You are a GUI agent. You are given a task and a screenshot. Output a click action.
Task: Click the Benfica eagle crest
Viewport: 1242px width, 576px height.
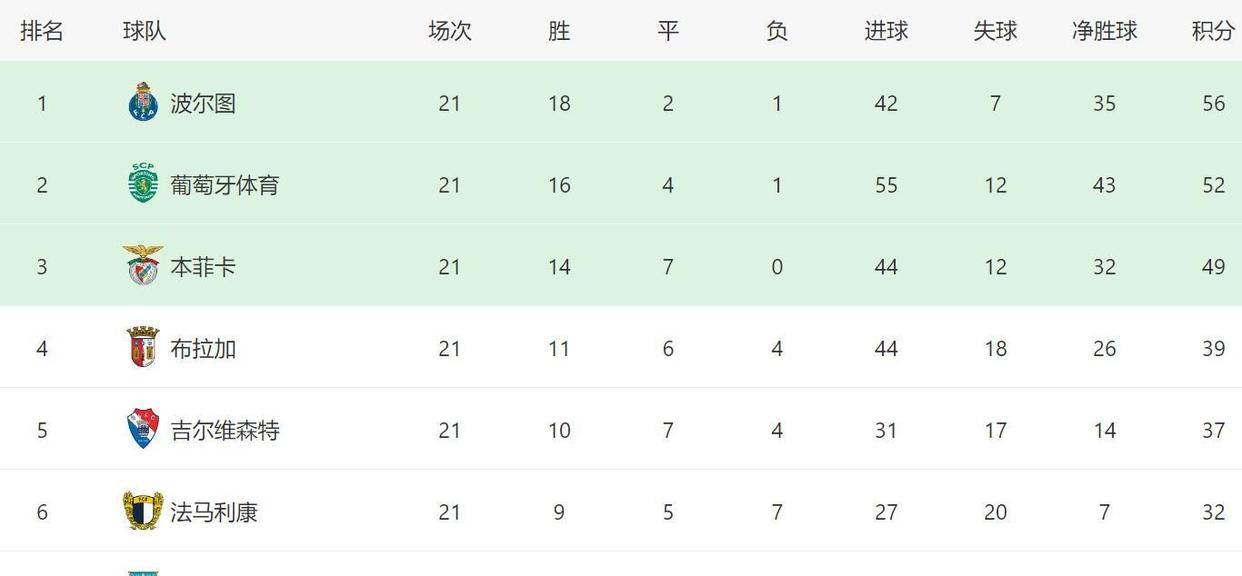(x=143, y=266)
